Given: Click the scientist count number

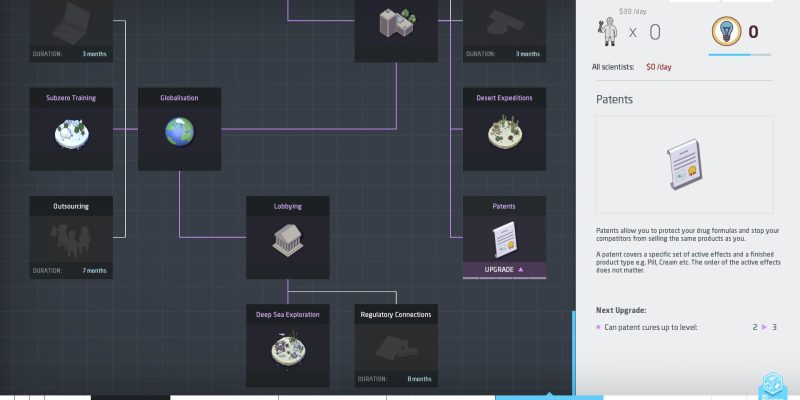Looking at the screenshot, I should (x=655, y=32).
